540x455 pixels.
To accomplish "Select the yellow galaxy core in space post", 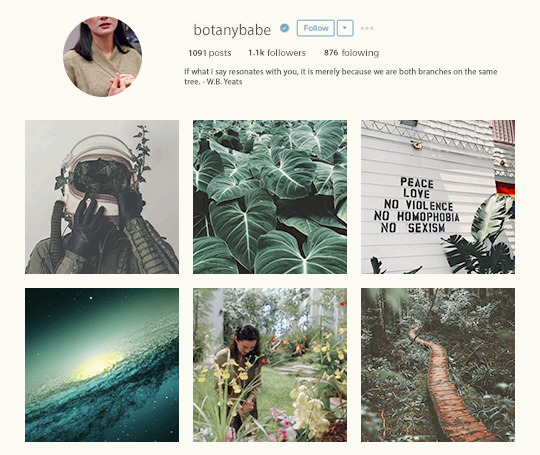I will click(x=97, y=365).
